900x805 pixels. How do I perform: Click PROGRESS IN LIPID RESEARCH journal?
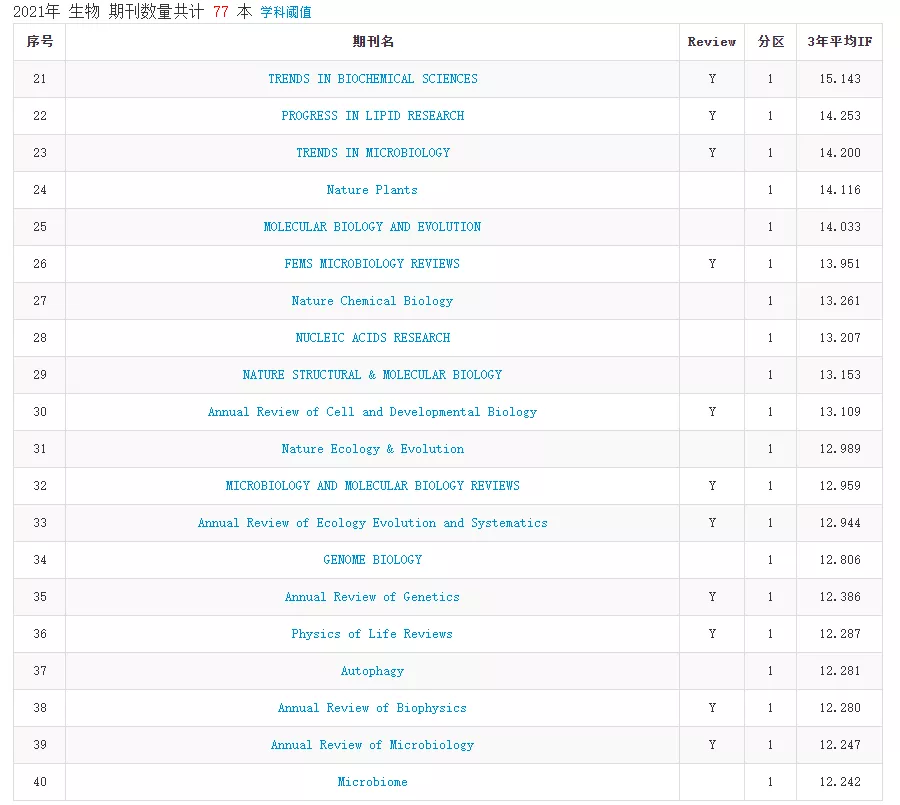372,116
